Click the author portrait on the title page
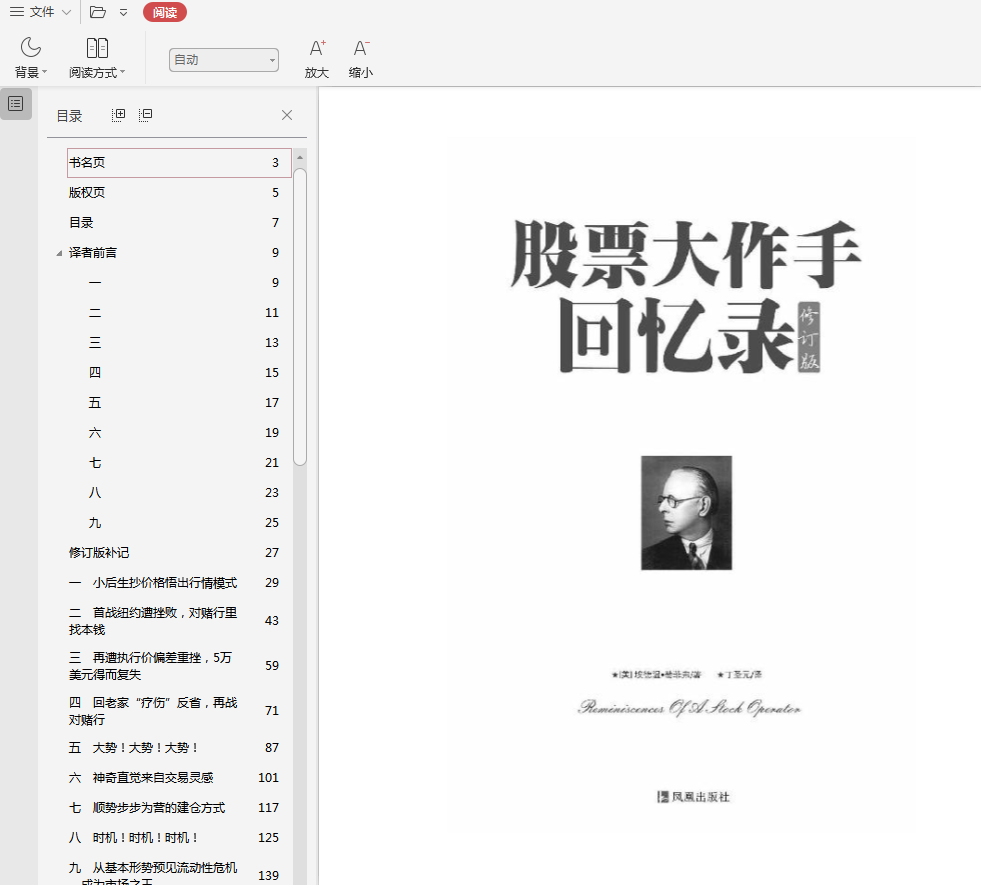Image resolution: width=981 pixels, height=885 pixels. [x=686, y=513]
